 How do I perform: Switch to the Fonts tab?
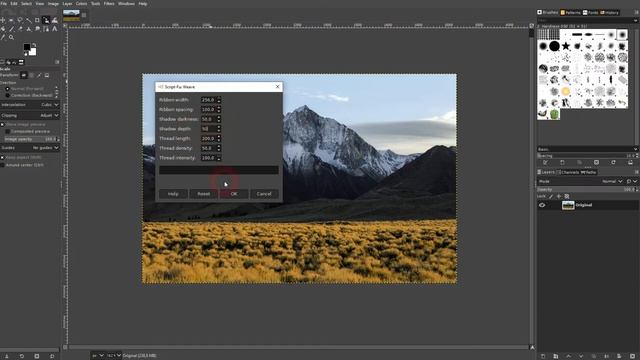[591, 13]
